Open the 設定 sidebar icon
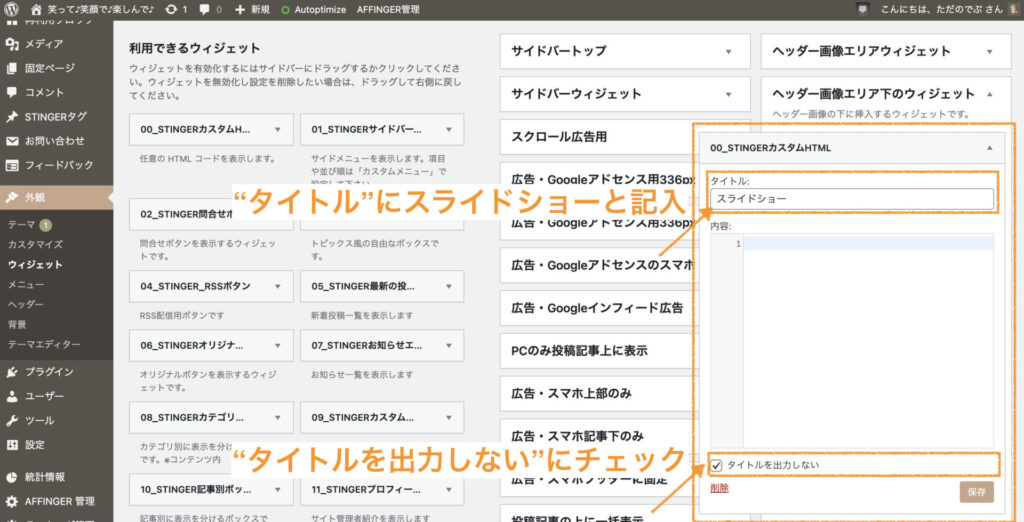 pos(12,445)
